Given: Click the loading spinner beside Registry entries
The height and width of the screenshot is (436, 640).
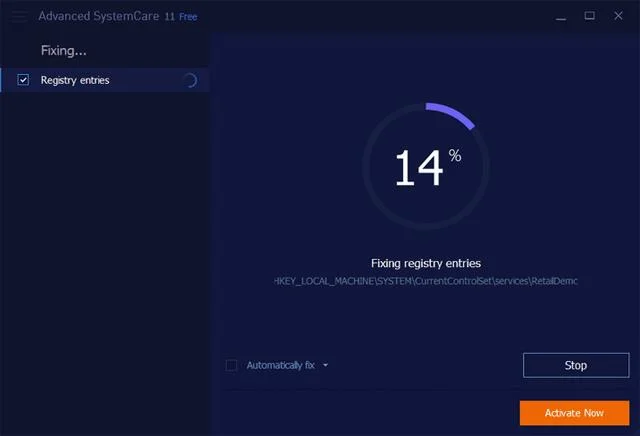Looking at the screenshot, I should click(x=190, y=80).
